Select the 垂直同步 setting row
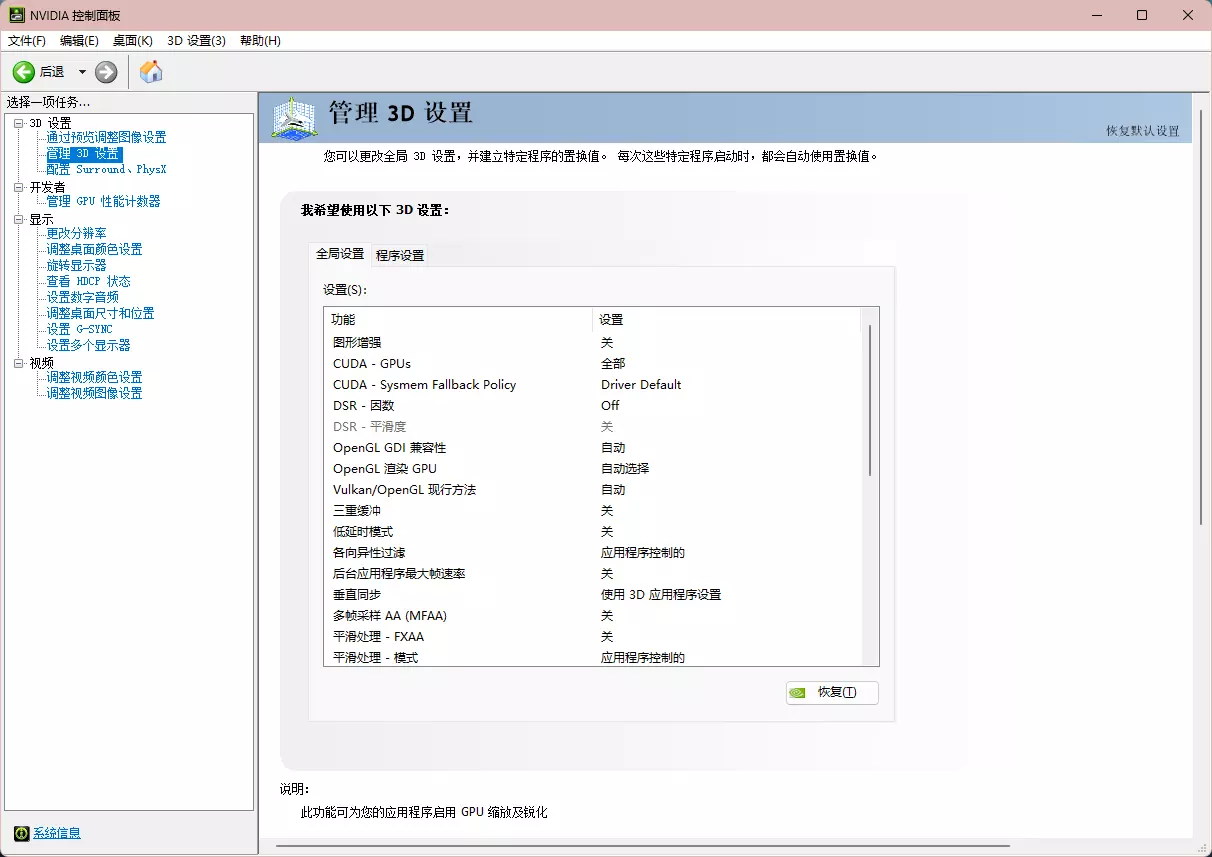Screen dimensions: 1212x857 click(592, 594)
